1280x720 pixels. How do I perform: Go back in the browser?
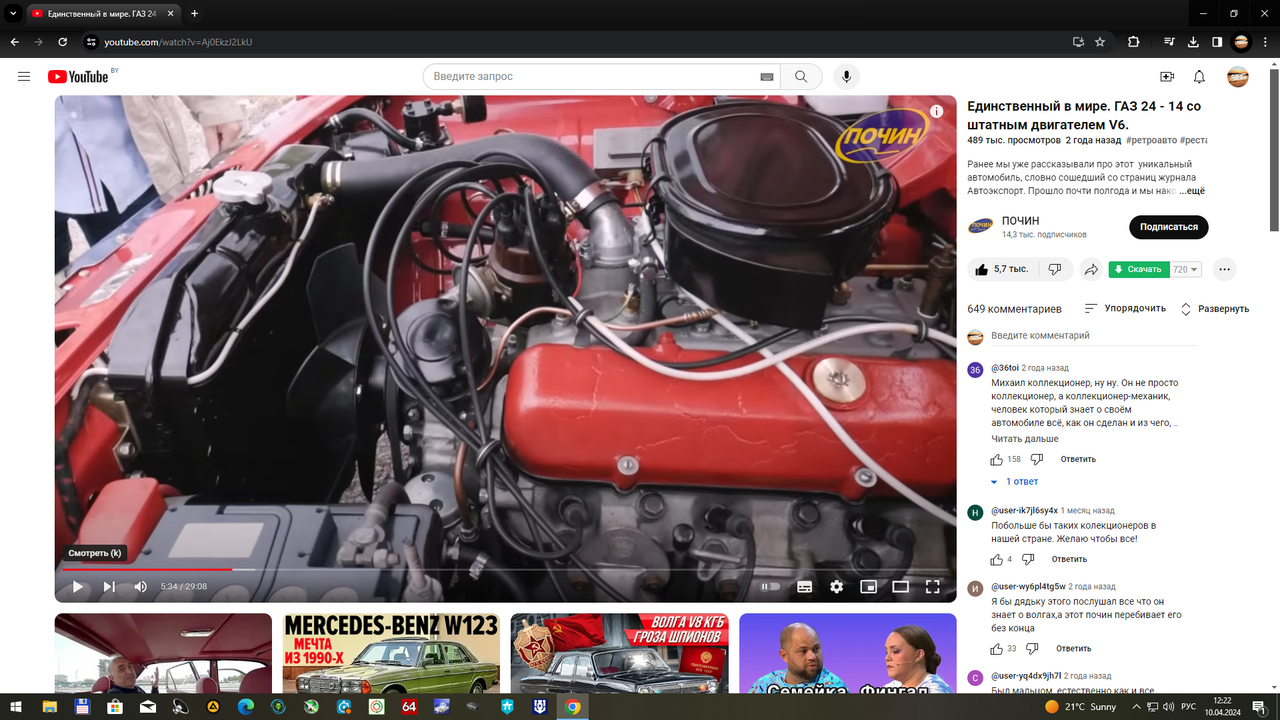(14, 42)
